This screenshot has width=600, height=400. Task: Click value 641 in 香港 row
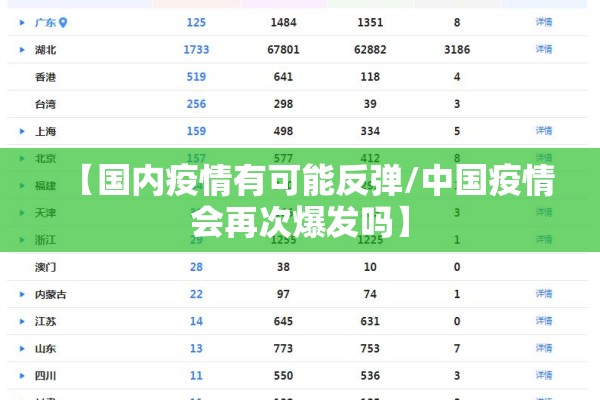tap(284, 77)
